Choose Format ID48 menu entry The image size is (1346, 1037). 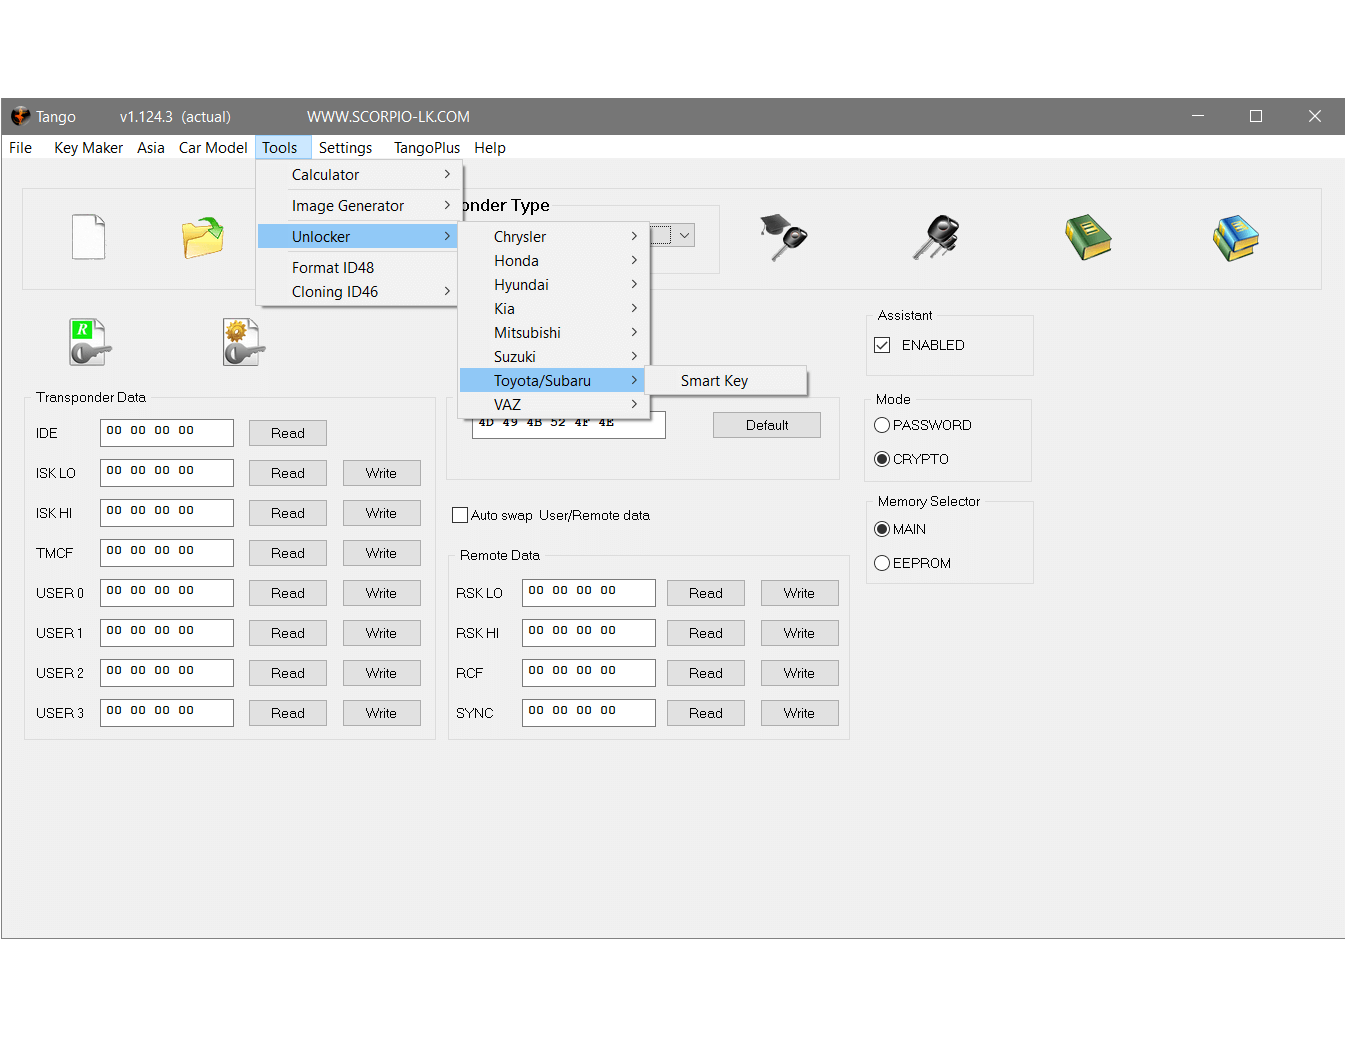(x=359, y=267)
